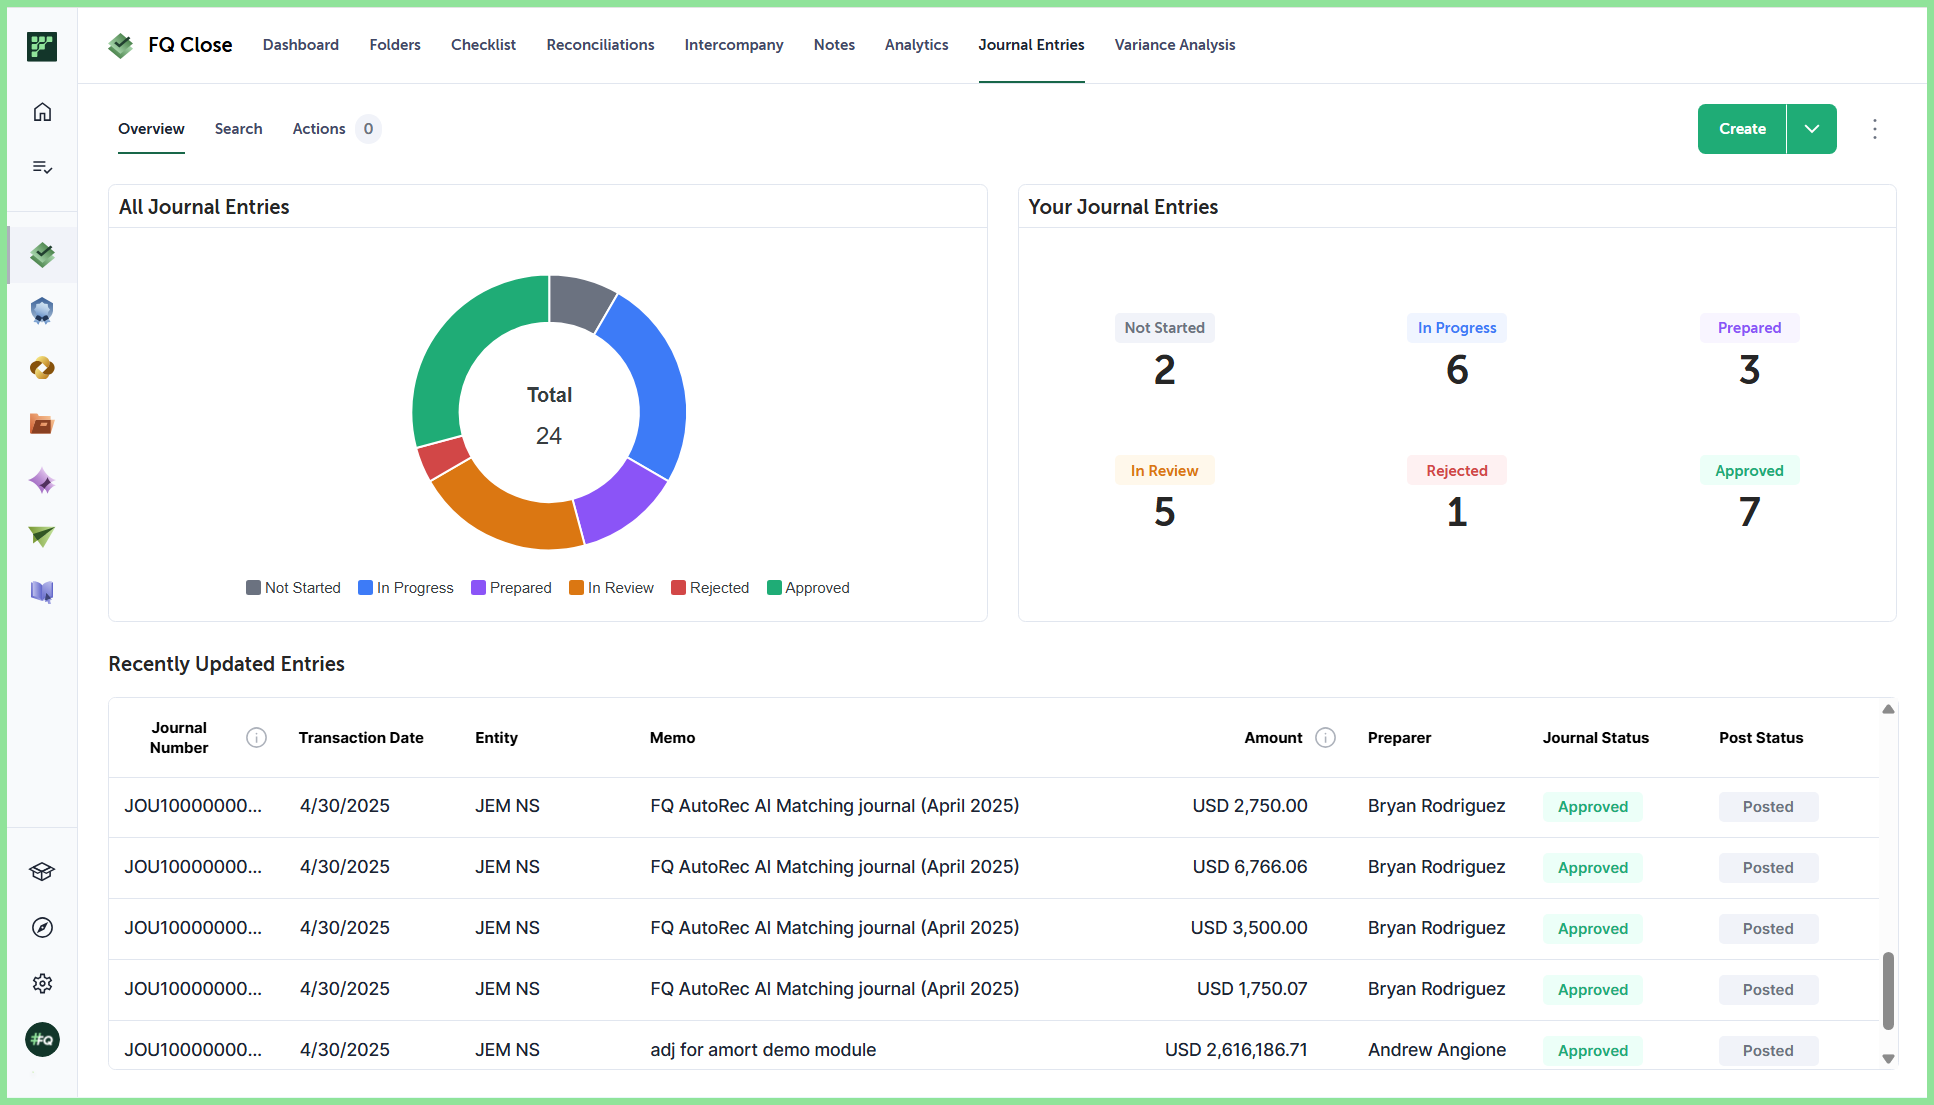Open the three-dot more options menu
This screenshot has height=1105, width=1934.
pos(1875,129)
